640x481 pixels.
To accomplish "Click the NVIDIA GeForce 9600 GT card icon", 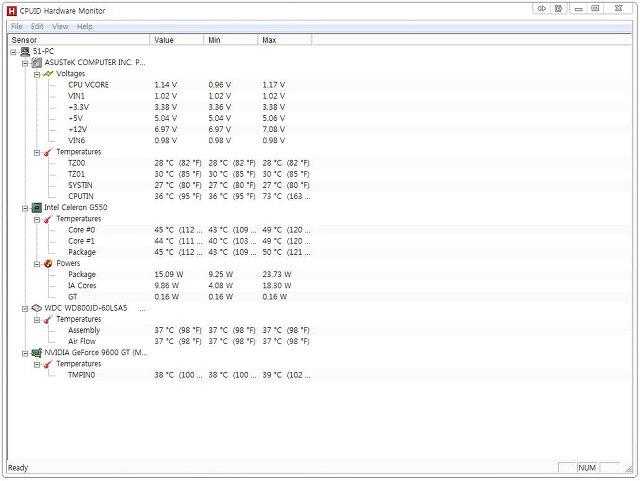I will [37, 353].
